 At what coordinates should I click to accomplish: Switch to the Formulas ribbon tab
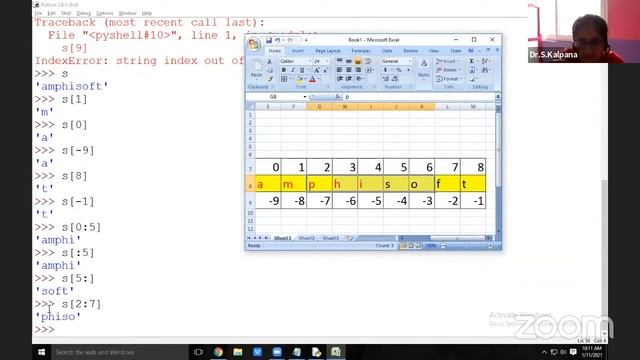tap(361, 51)
